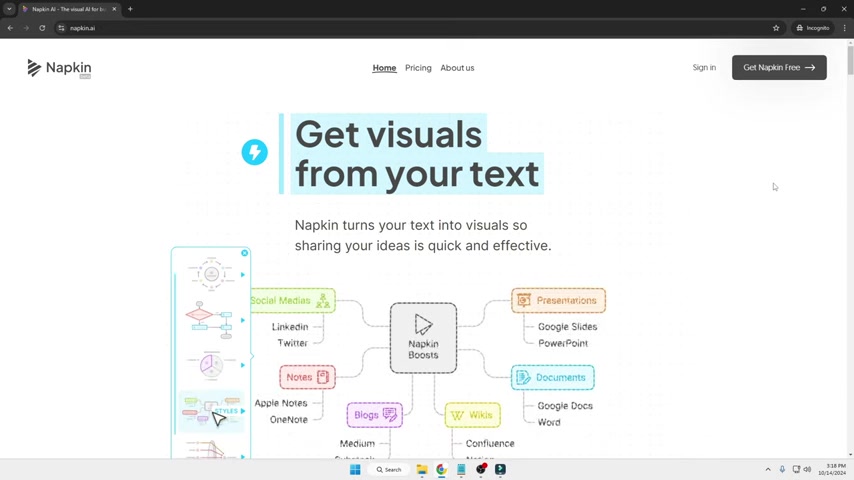The height and width of the screenshot is (480, 854).
Task: Click the Confluence text
Action: pyautogui.click(x=490, y=443)
